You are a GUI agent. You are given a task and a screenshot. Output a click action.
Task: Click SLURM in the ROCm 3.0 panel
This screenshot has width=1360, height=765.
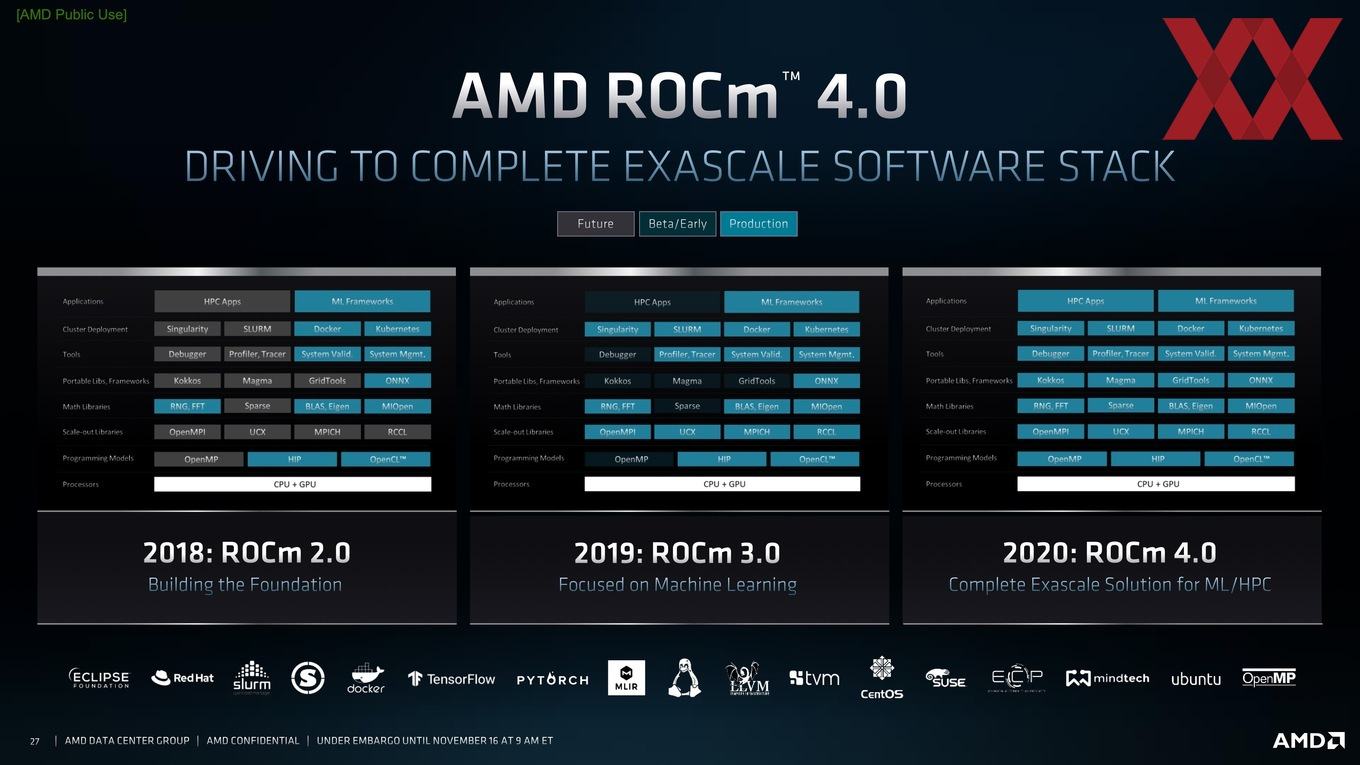click(x=687, y=329)
